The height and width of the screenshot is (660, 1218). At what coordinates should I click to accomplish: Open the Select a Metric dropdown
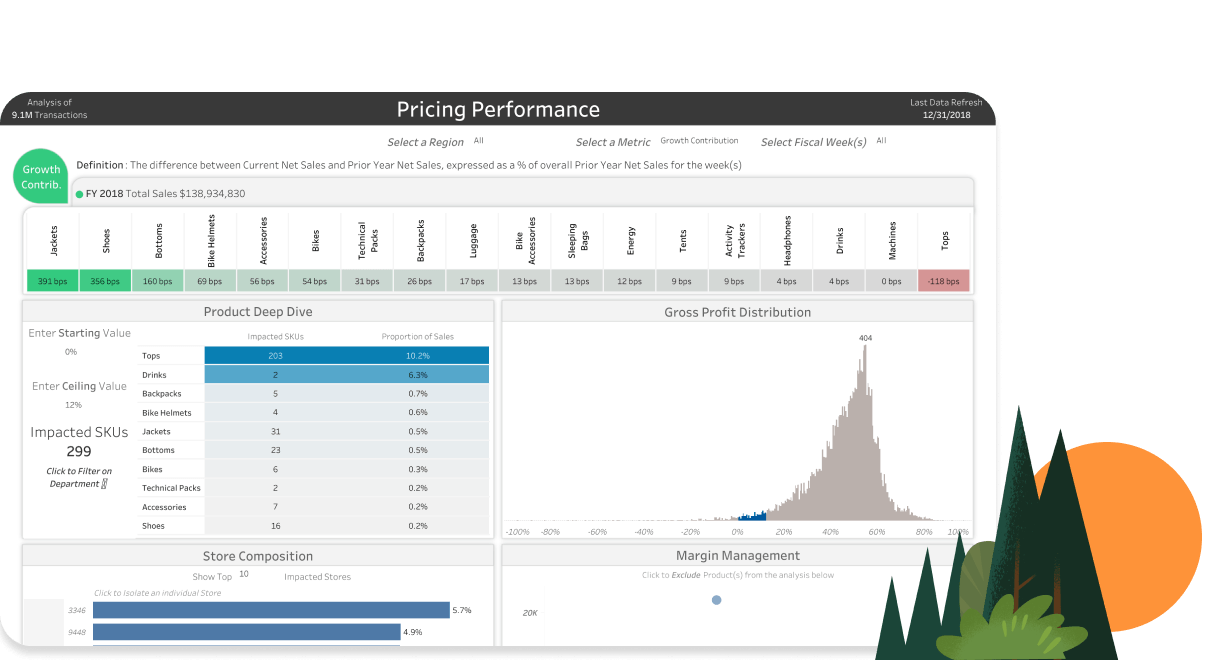pos(699,141)
